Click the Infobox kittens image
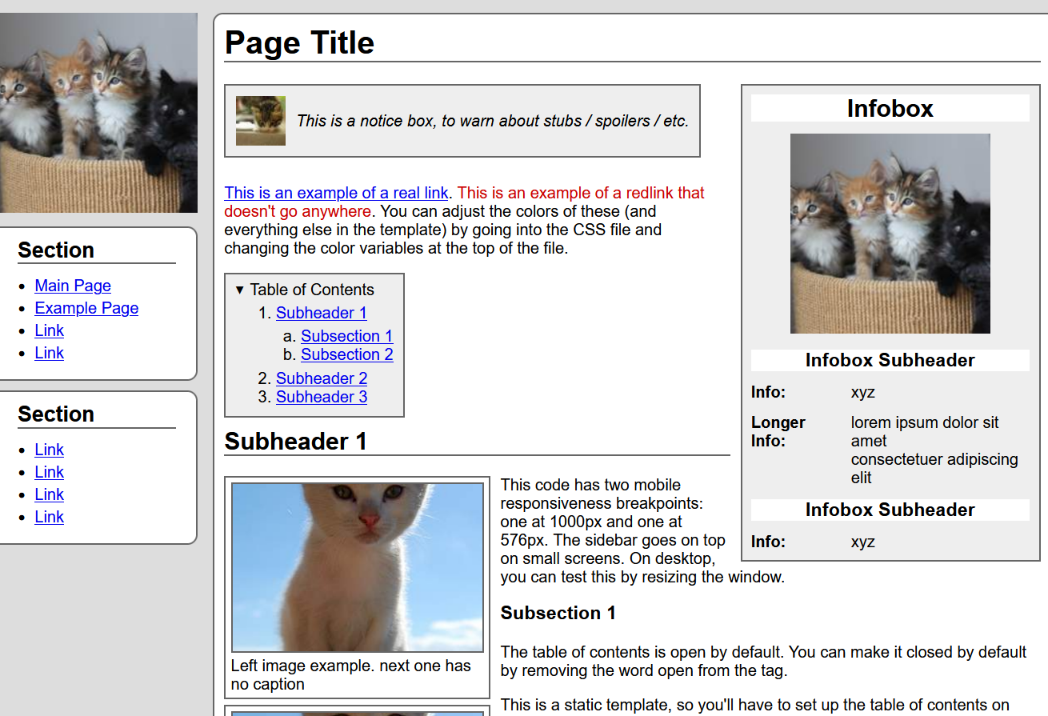The height and width of the screenshot is (716, 1048). click(x=890, y=233)
